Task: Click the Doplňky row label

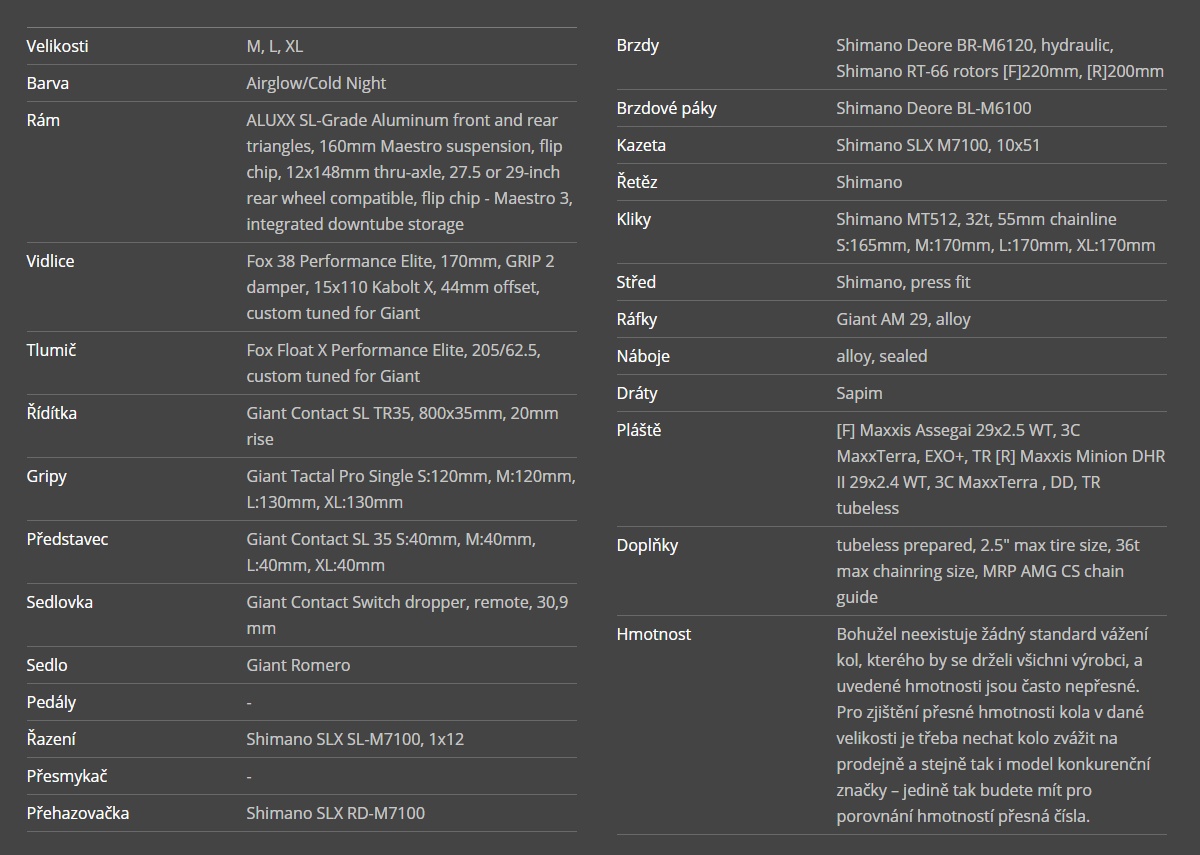Action: tap(647, 545)
